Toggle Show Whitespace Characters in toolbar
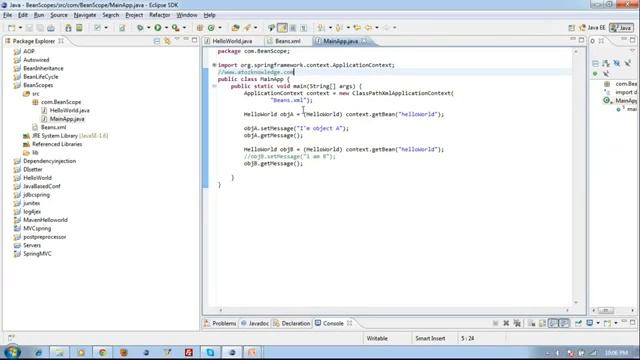This screenshot has height=360, width=640. [303, 28]
